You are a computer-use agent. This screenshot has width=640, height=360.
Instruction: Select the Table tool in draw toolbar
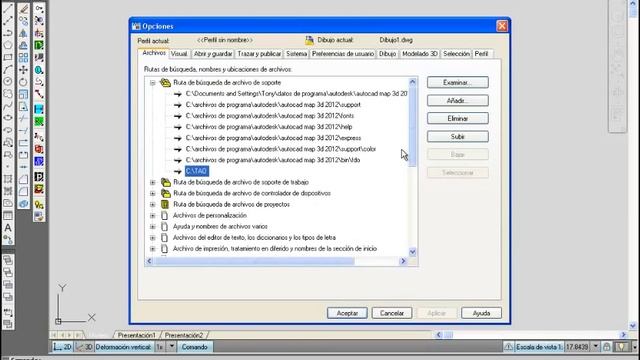point(8,216)
